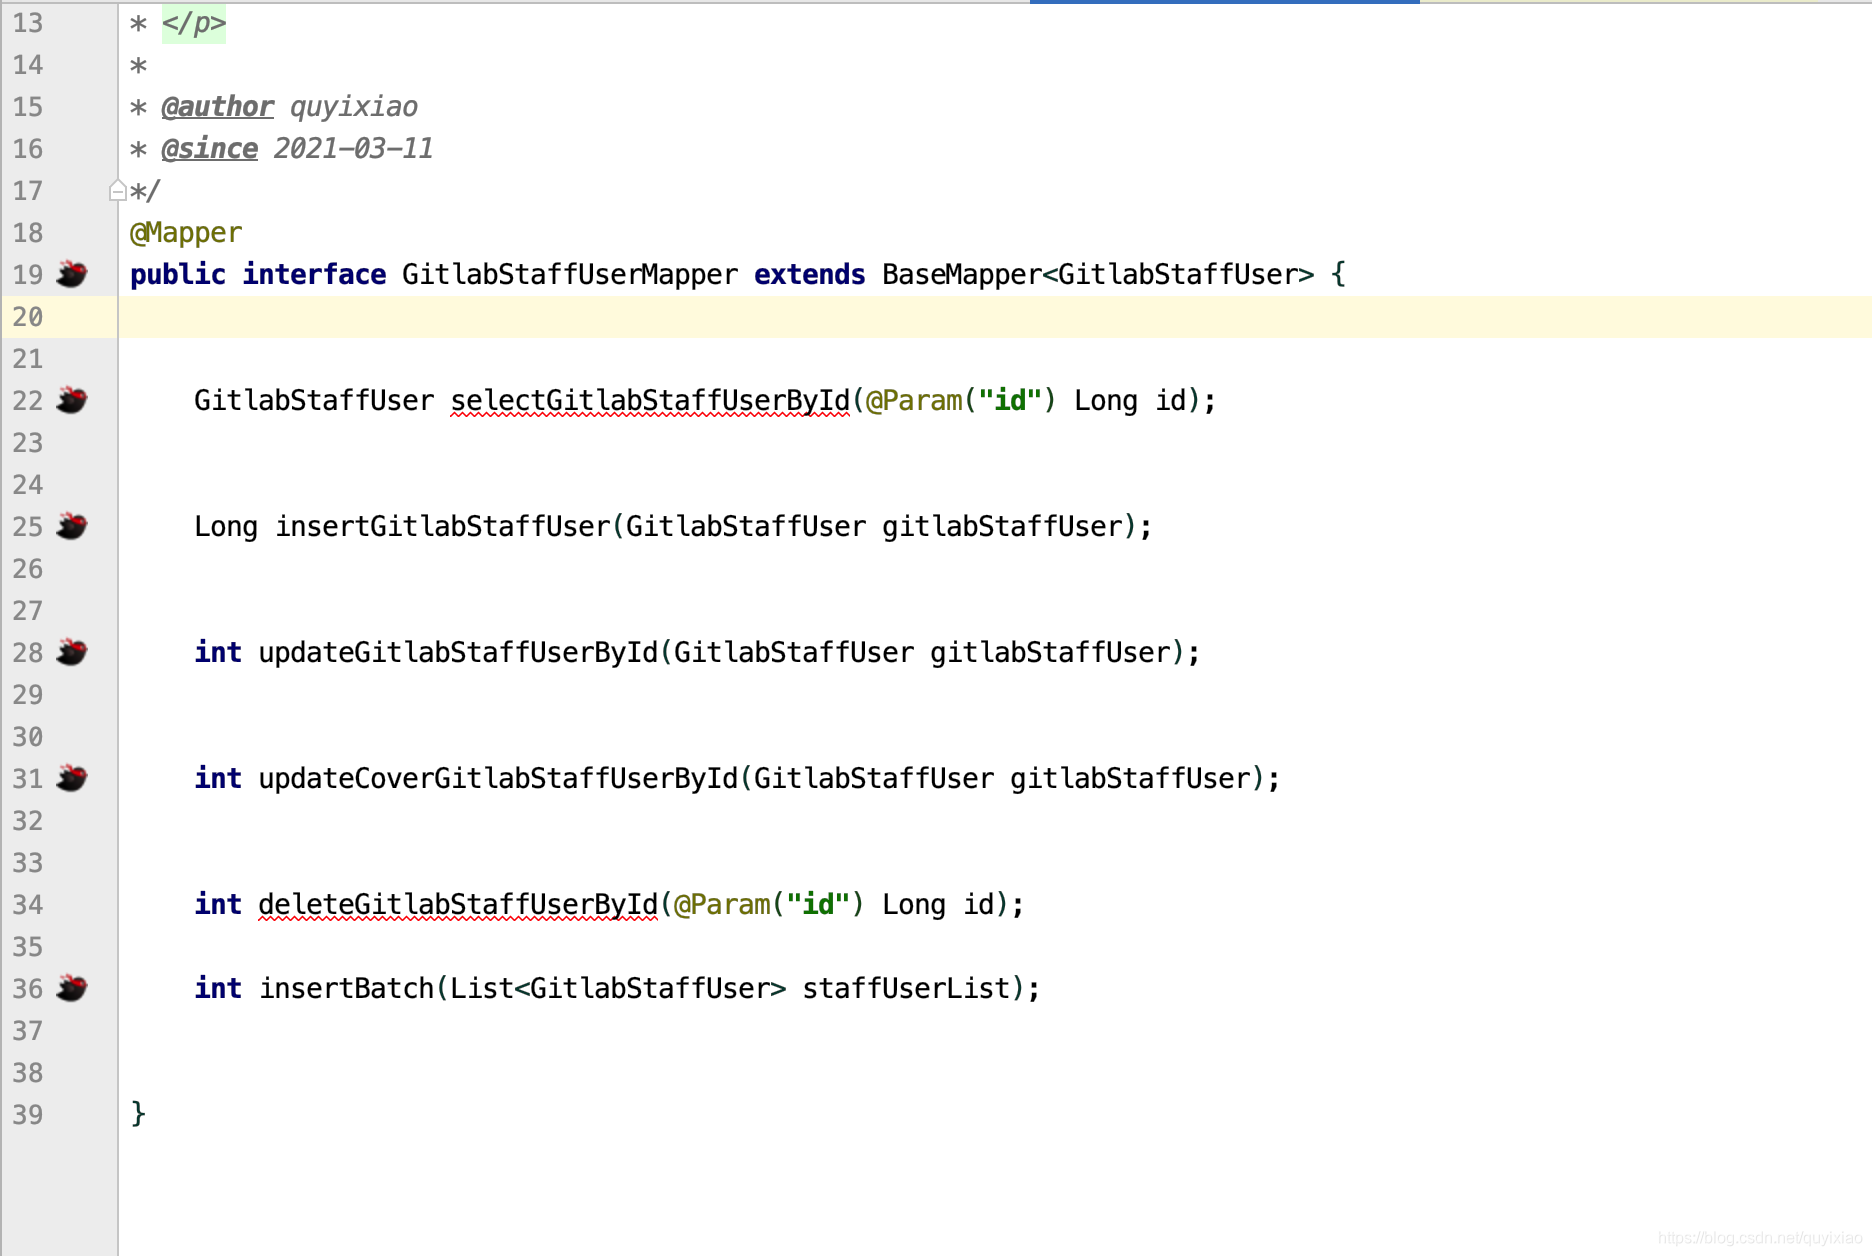Click the closing brace on line 39
The width and height of the screenshot is (1872, 1256).
tap(138, 1113)
